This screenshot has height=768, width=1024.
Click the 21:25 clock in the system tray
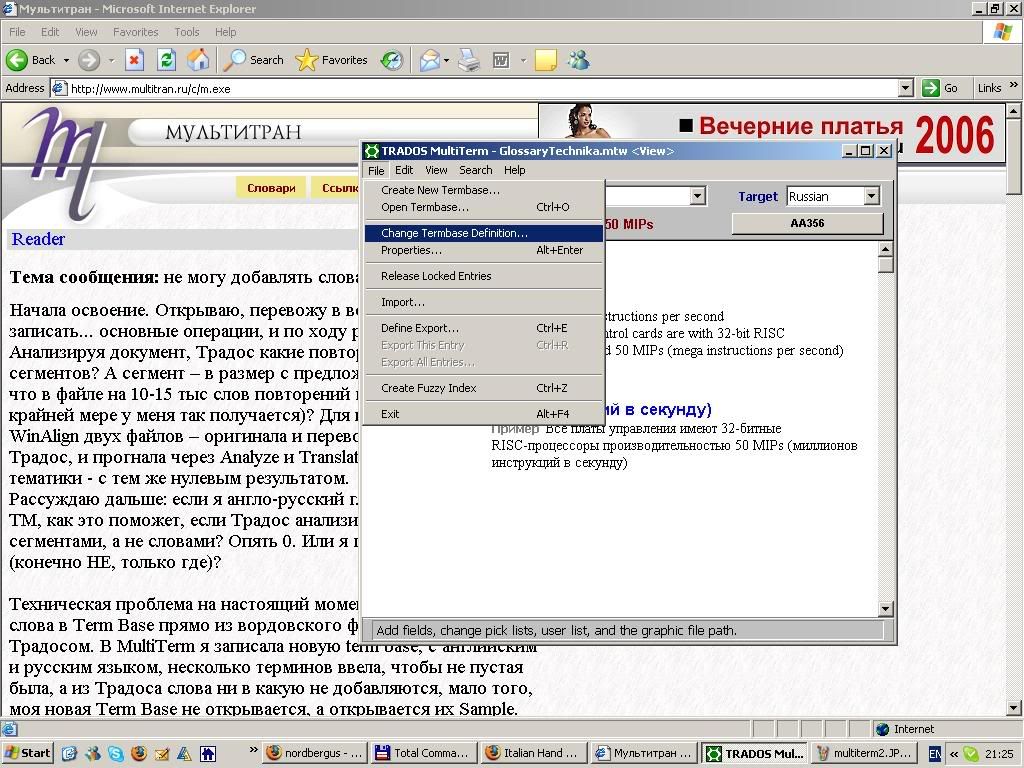pos(999,754)
